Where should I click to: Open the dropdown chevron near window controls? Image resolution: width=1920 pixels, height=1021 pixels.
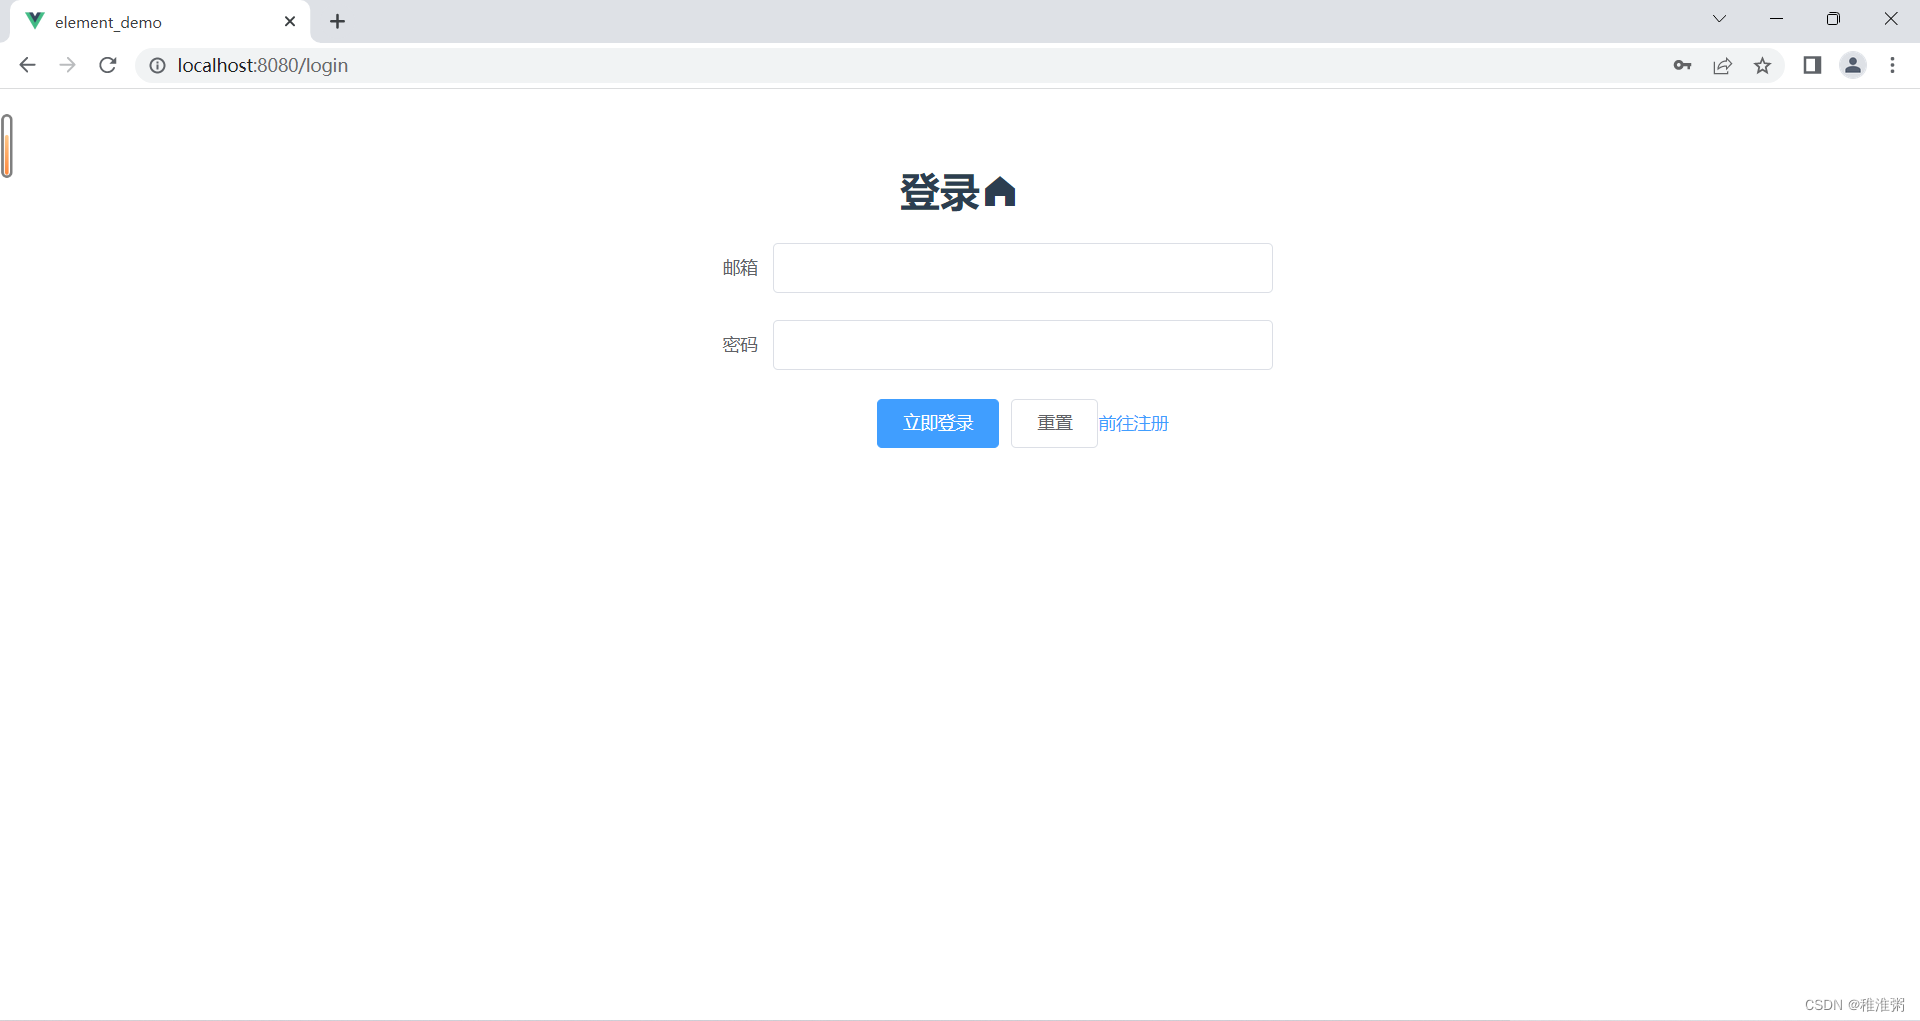(1719, 18)
